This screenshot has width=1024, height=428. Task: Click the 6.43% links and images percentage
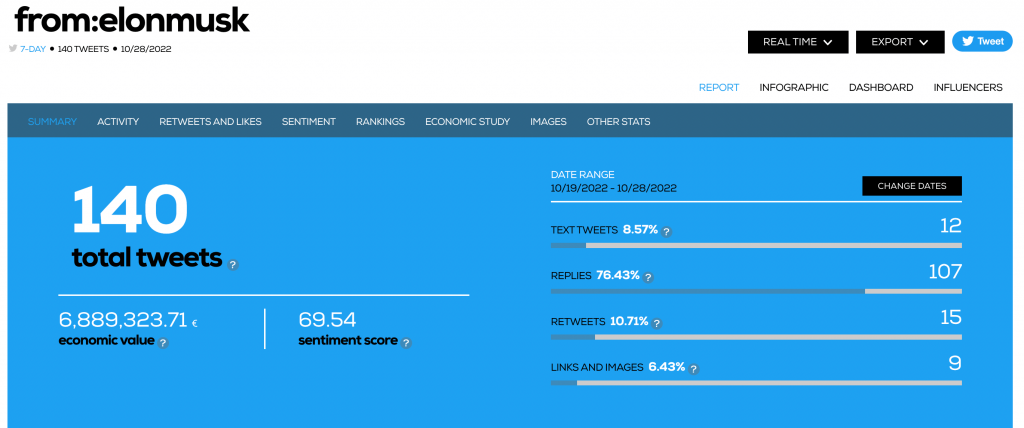tap(667, 367)
